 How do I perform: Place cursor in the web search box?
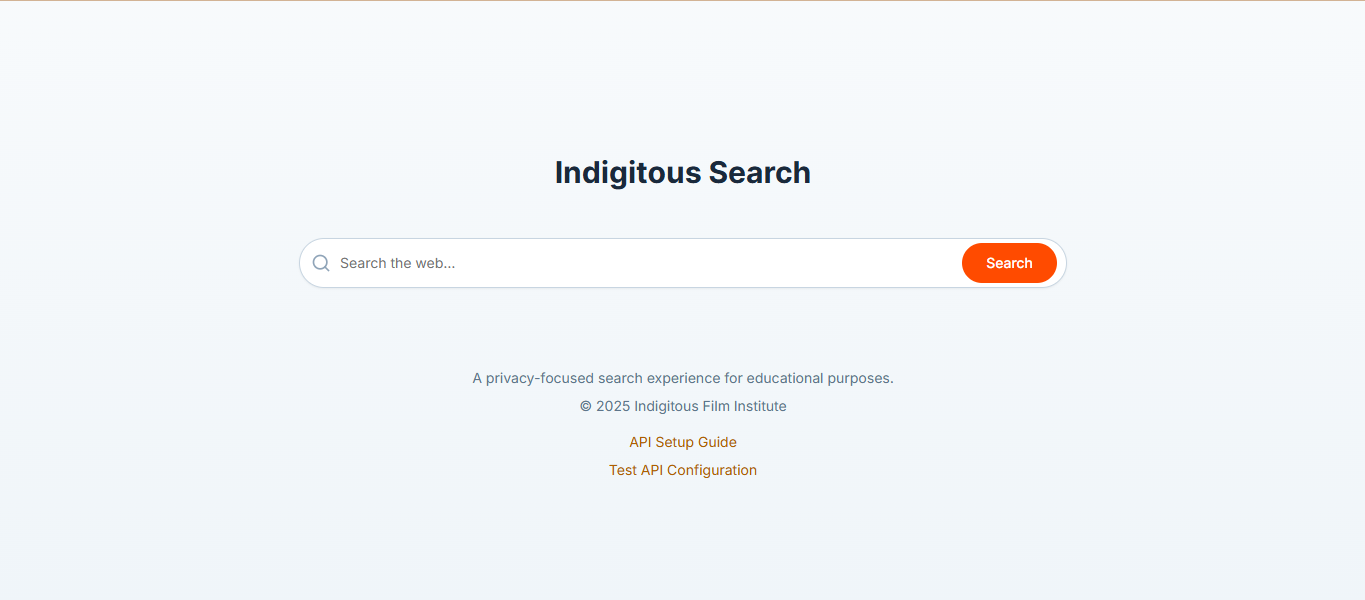[640, 263]
